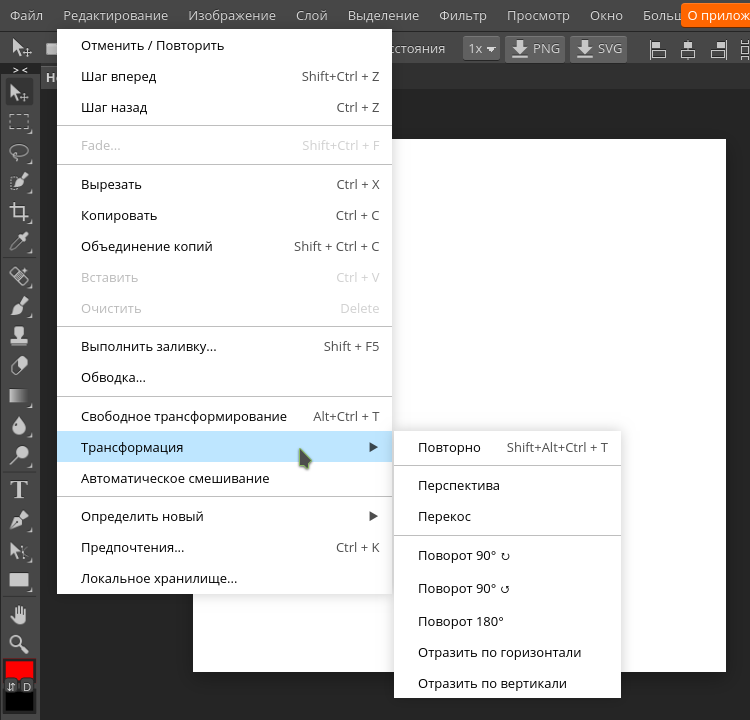Screen dimensions: 750x720
Task: Open the black background color swatch
Action: pos(19,702)
